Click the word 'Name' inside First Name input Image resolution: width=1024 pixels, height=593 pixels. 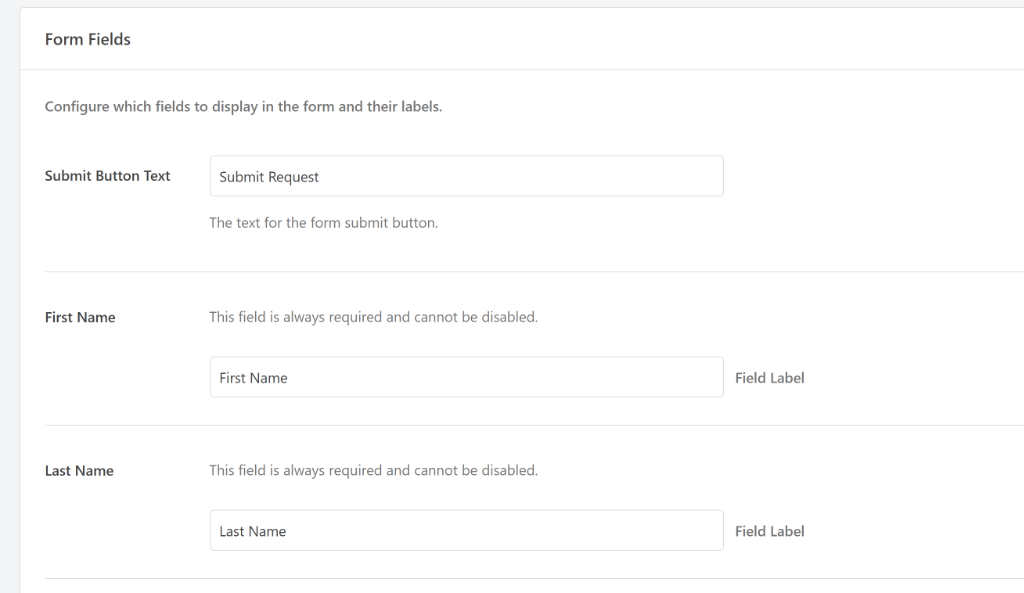click(269, 378)
